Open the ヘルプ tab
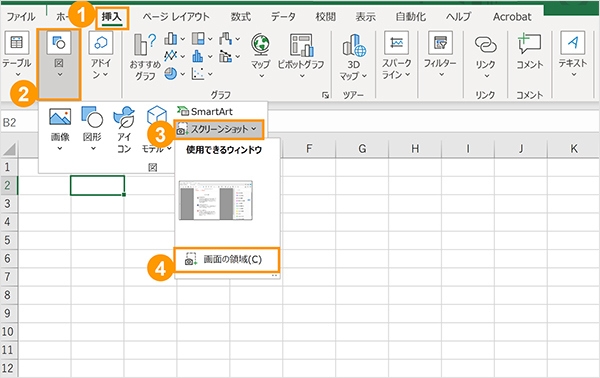Screen dimensions: 600x378 point(458,17)
